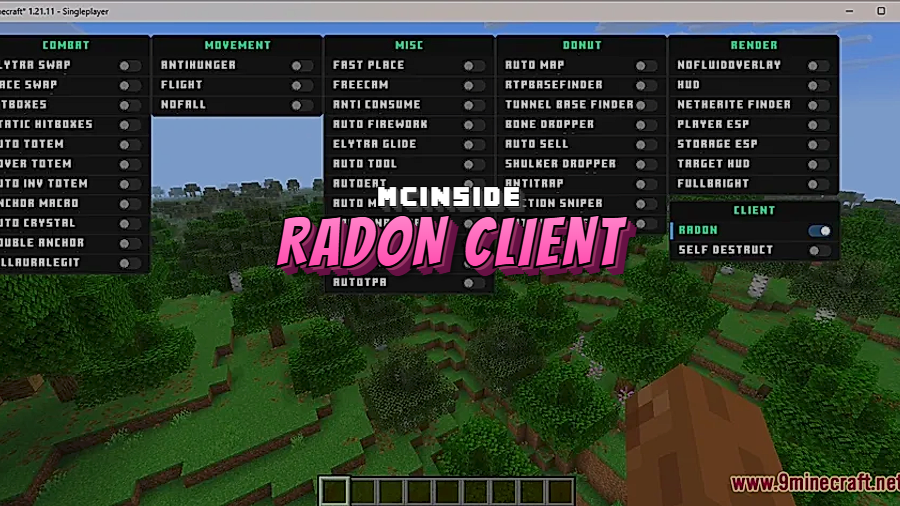
Task: Toggle the Self Destruct switch
Action: tap(818, 250)
